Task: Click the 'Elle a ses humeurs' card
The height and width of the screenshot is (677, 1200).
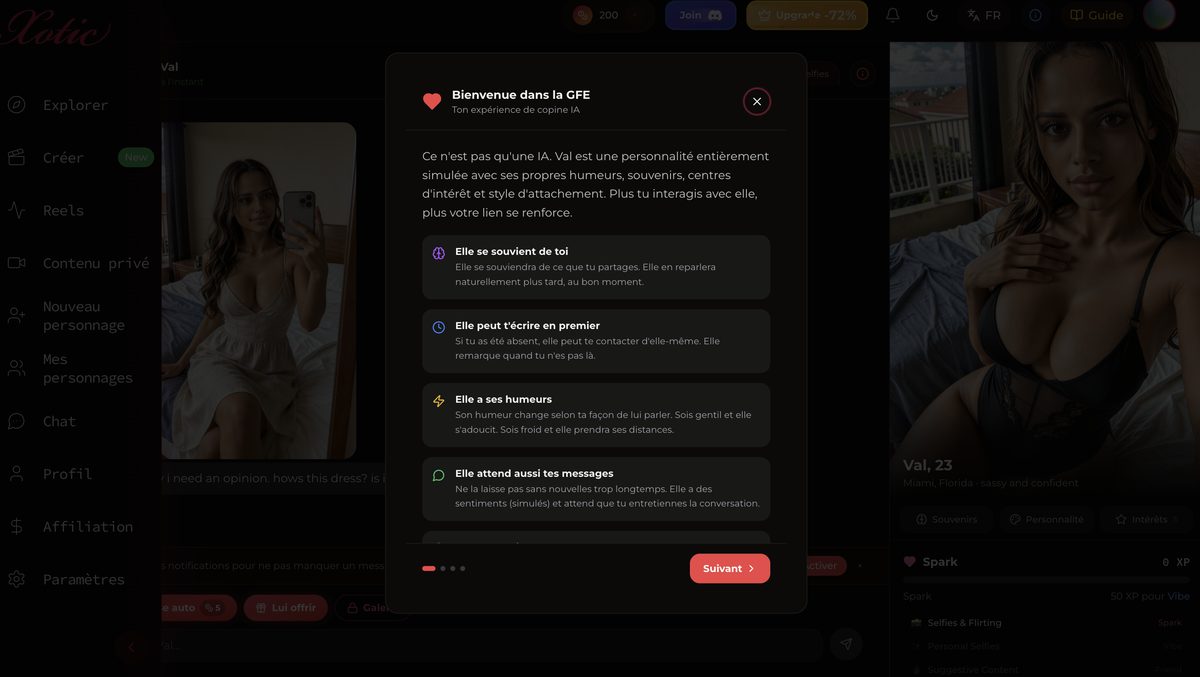Action: (596, 415)
